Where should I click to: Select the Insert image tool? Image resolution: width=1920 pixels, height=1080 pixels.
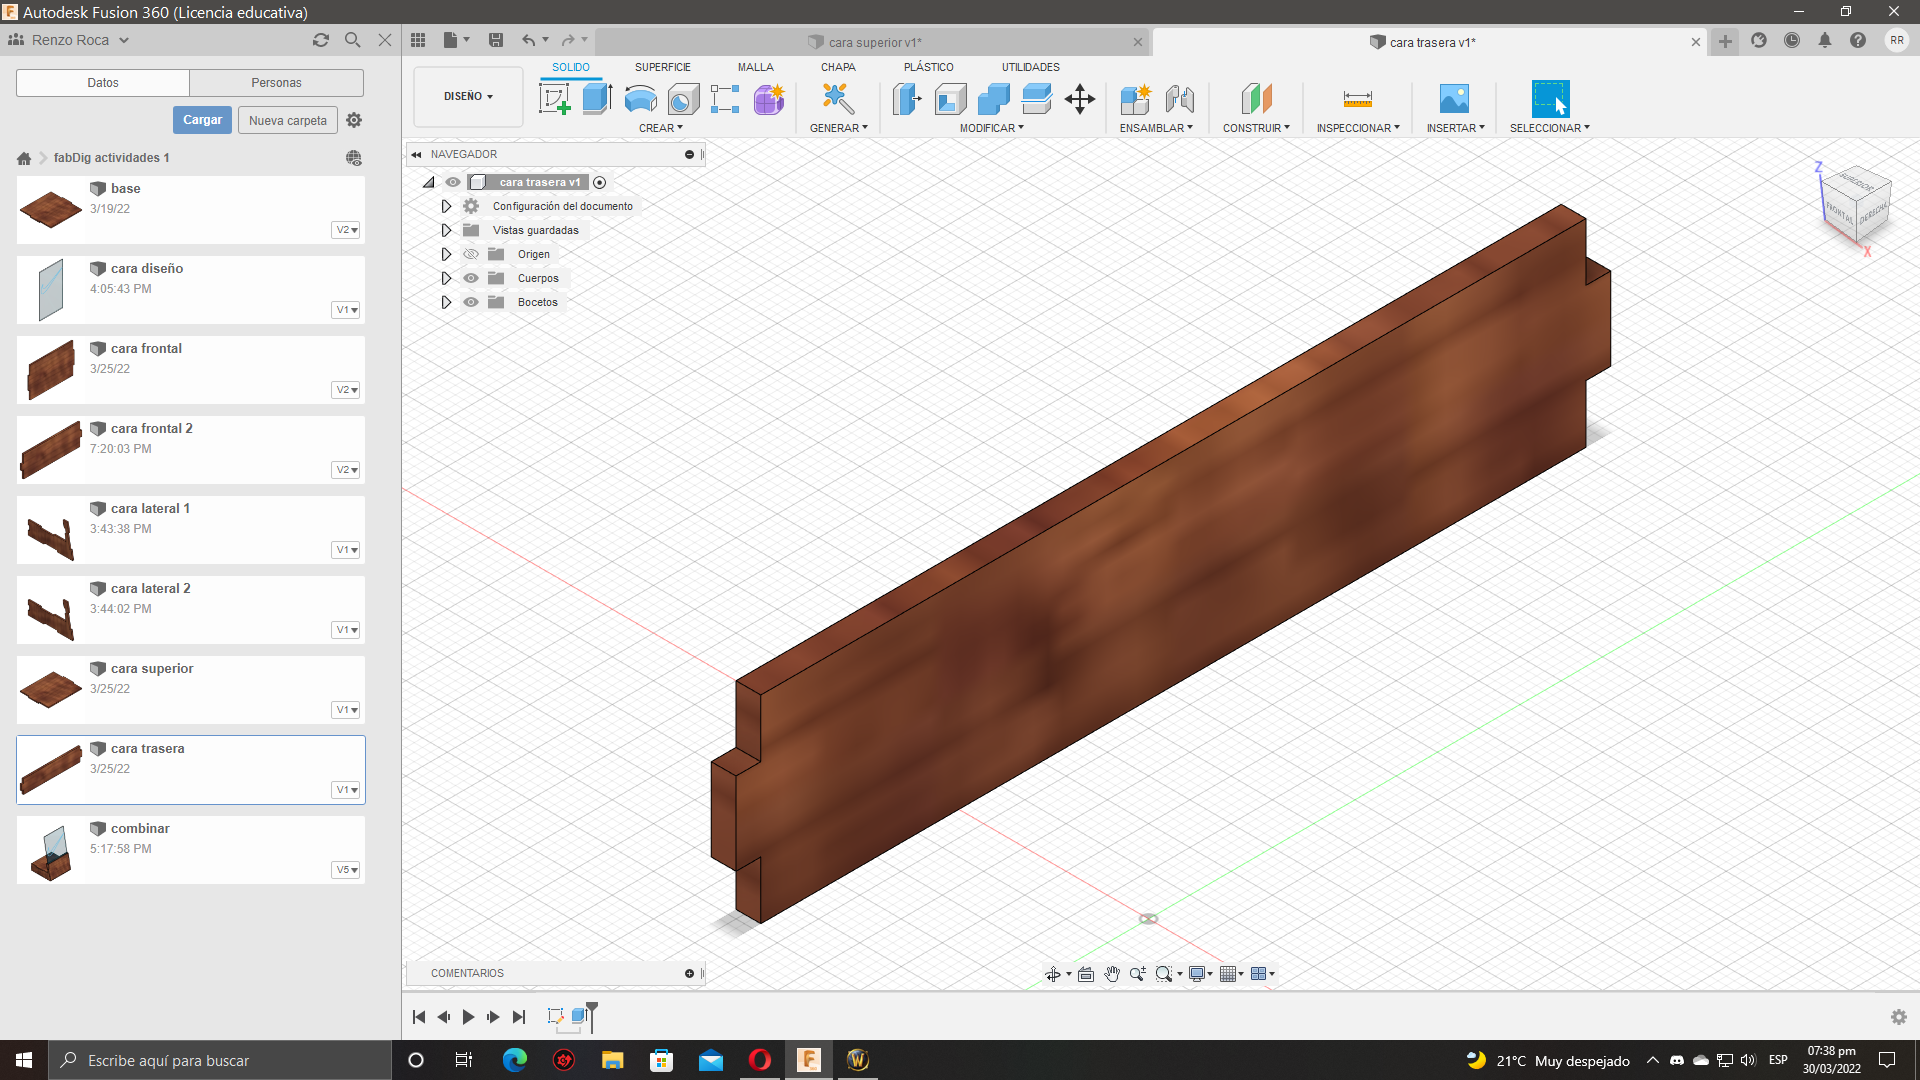pos(1454,99)
